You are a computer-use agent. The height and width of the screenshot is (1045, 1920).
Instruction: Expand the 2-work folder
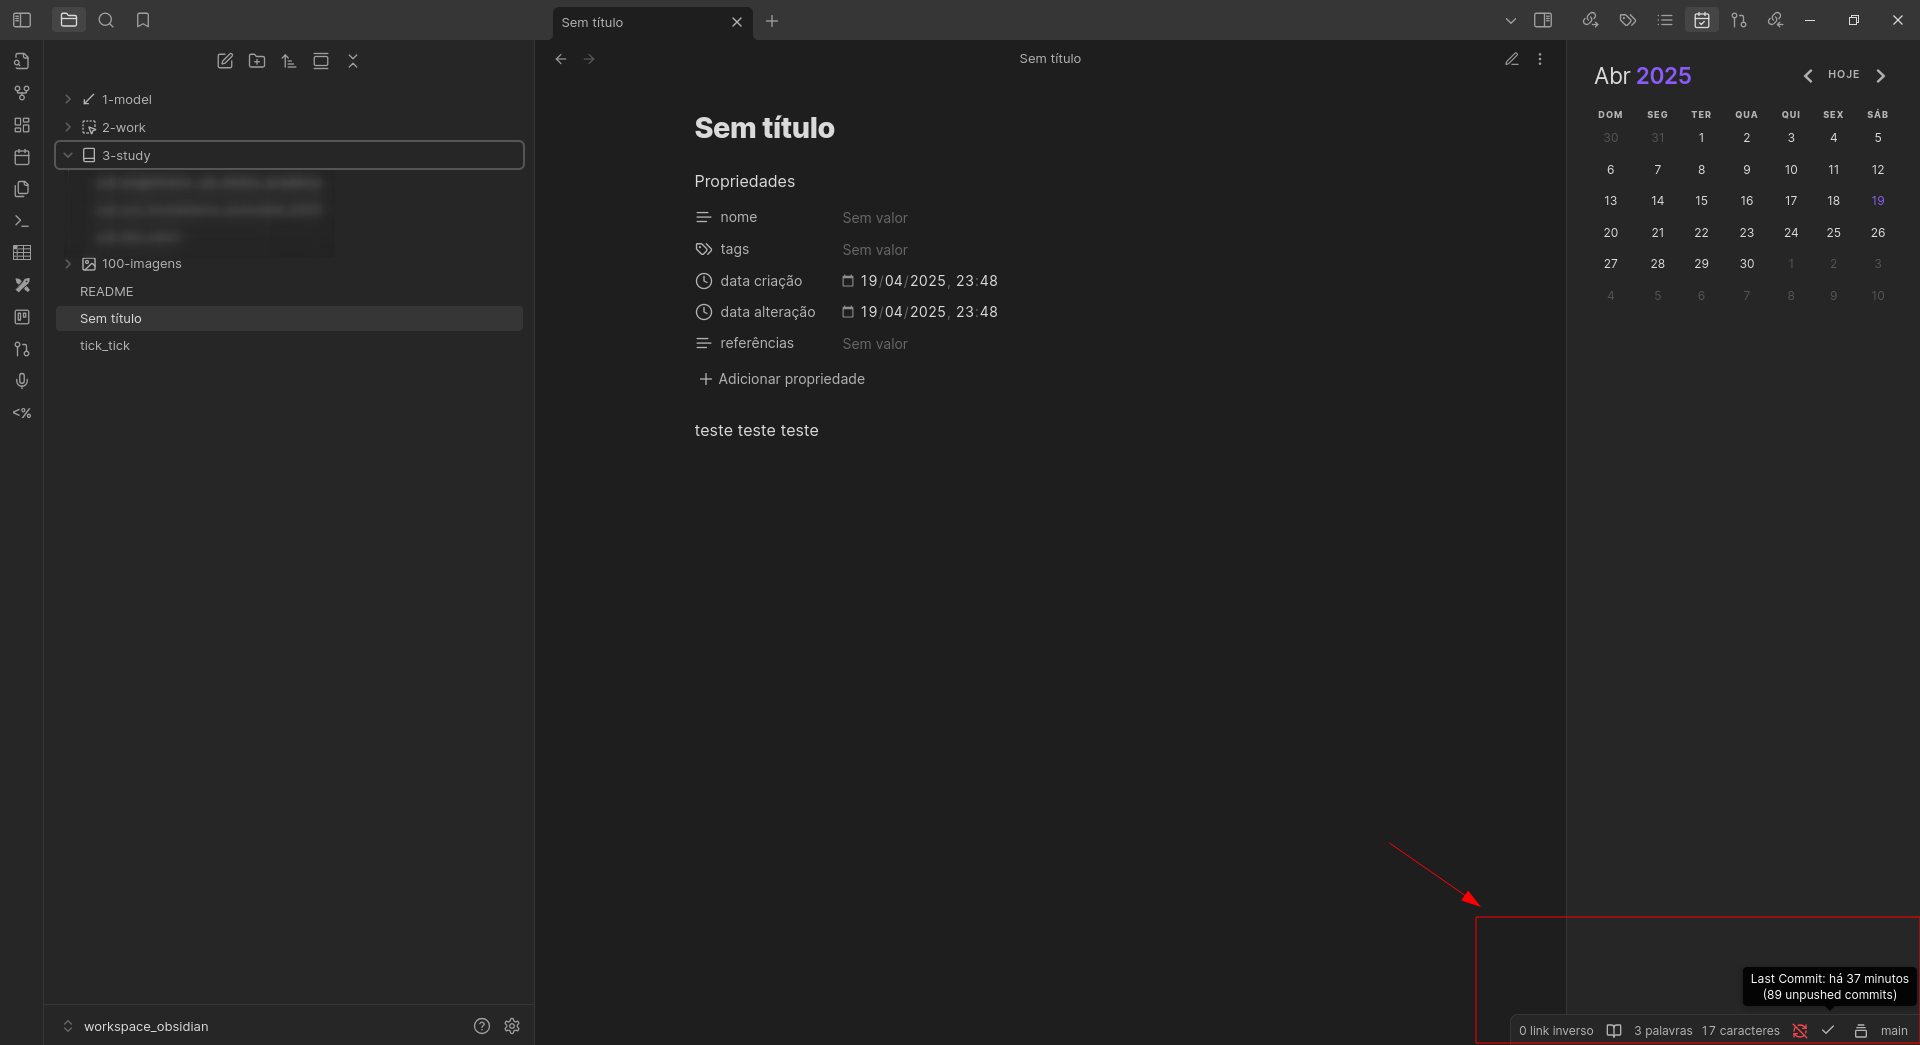tap(289, 127)
